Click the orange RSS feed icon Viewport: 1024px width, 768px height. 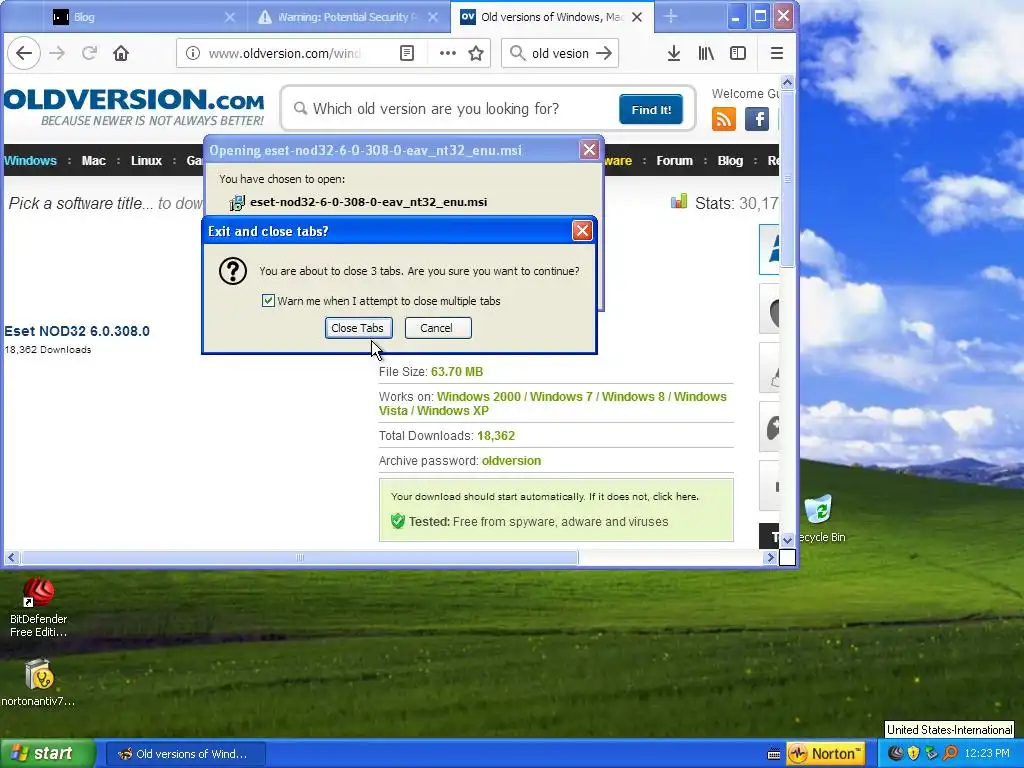click(x=724, y=119)
